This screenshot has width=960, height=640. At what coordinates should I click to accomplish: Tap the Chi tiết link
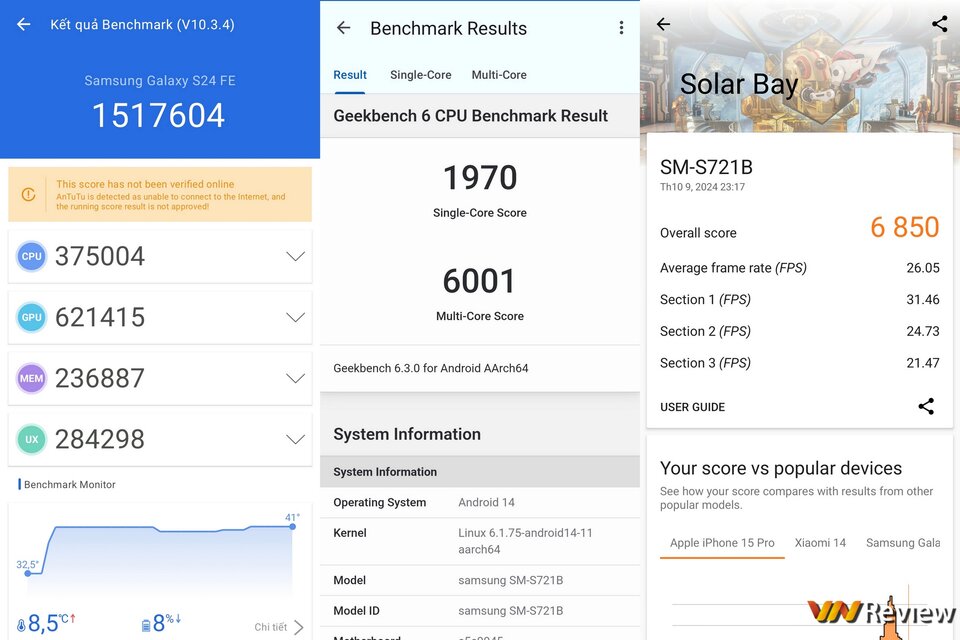[271, 627]
